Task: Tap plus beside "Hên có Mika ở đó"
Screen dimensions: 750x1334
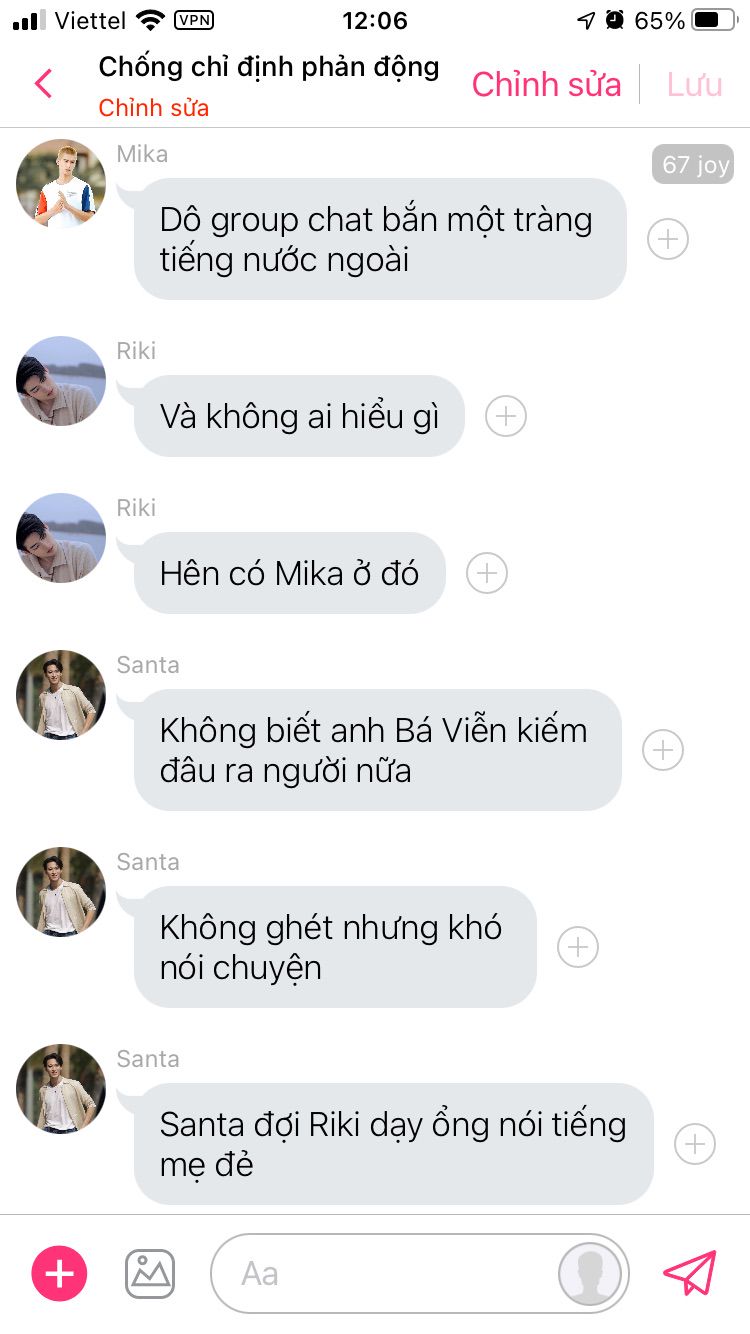Action: [x=487, y=573]
